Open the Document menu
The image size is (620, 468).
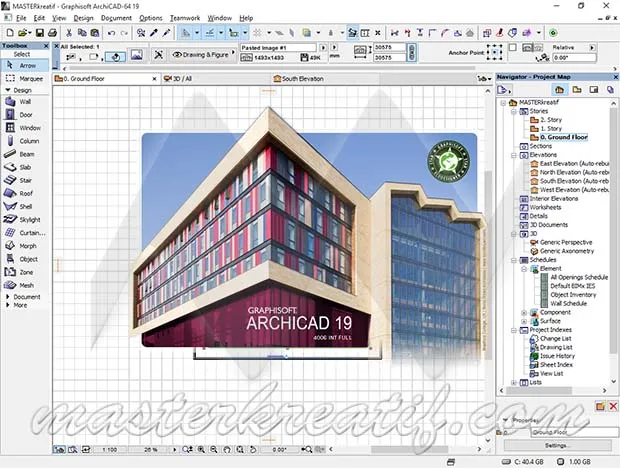[116, 18]
